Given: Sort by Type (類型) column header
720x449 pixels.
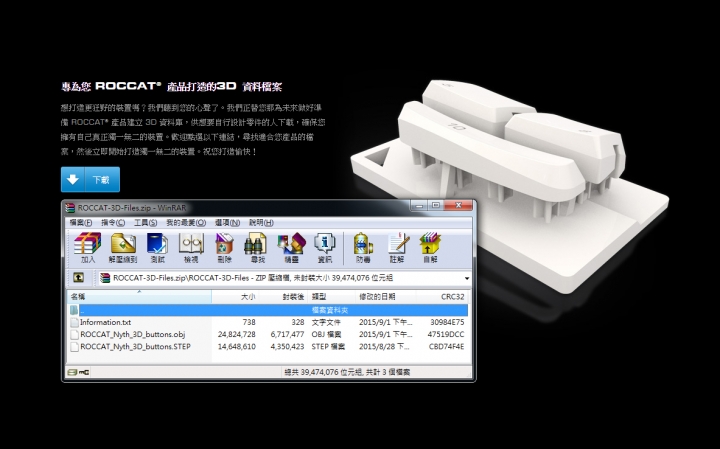Looking at the screenshot, I should click(332, 297).
